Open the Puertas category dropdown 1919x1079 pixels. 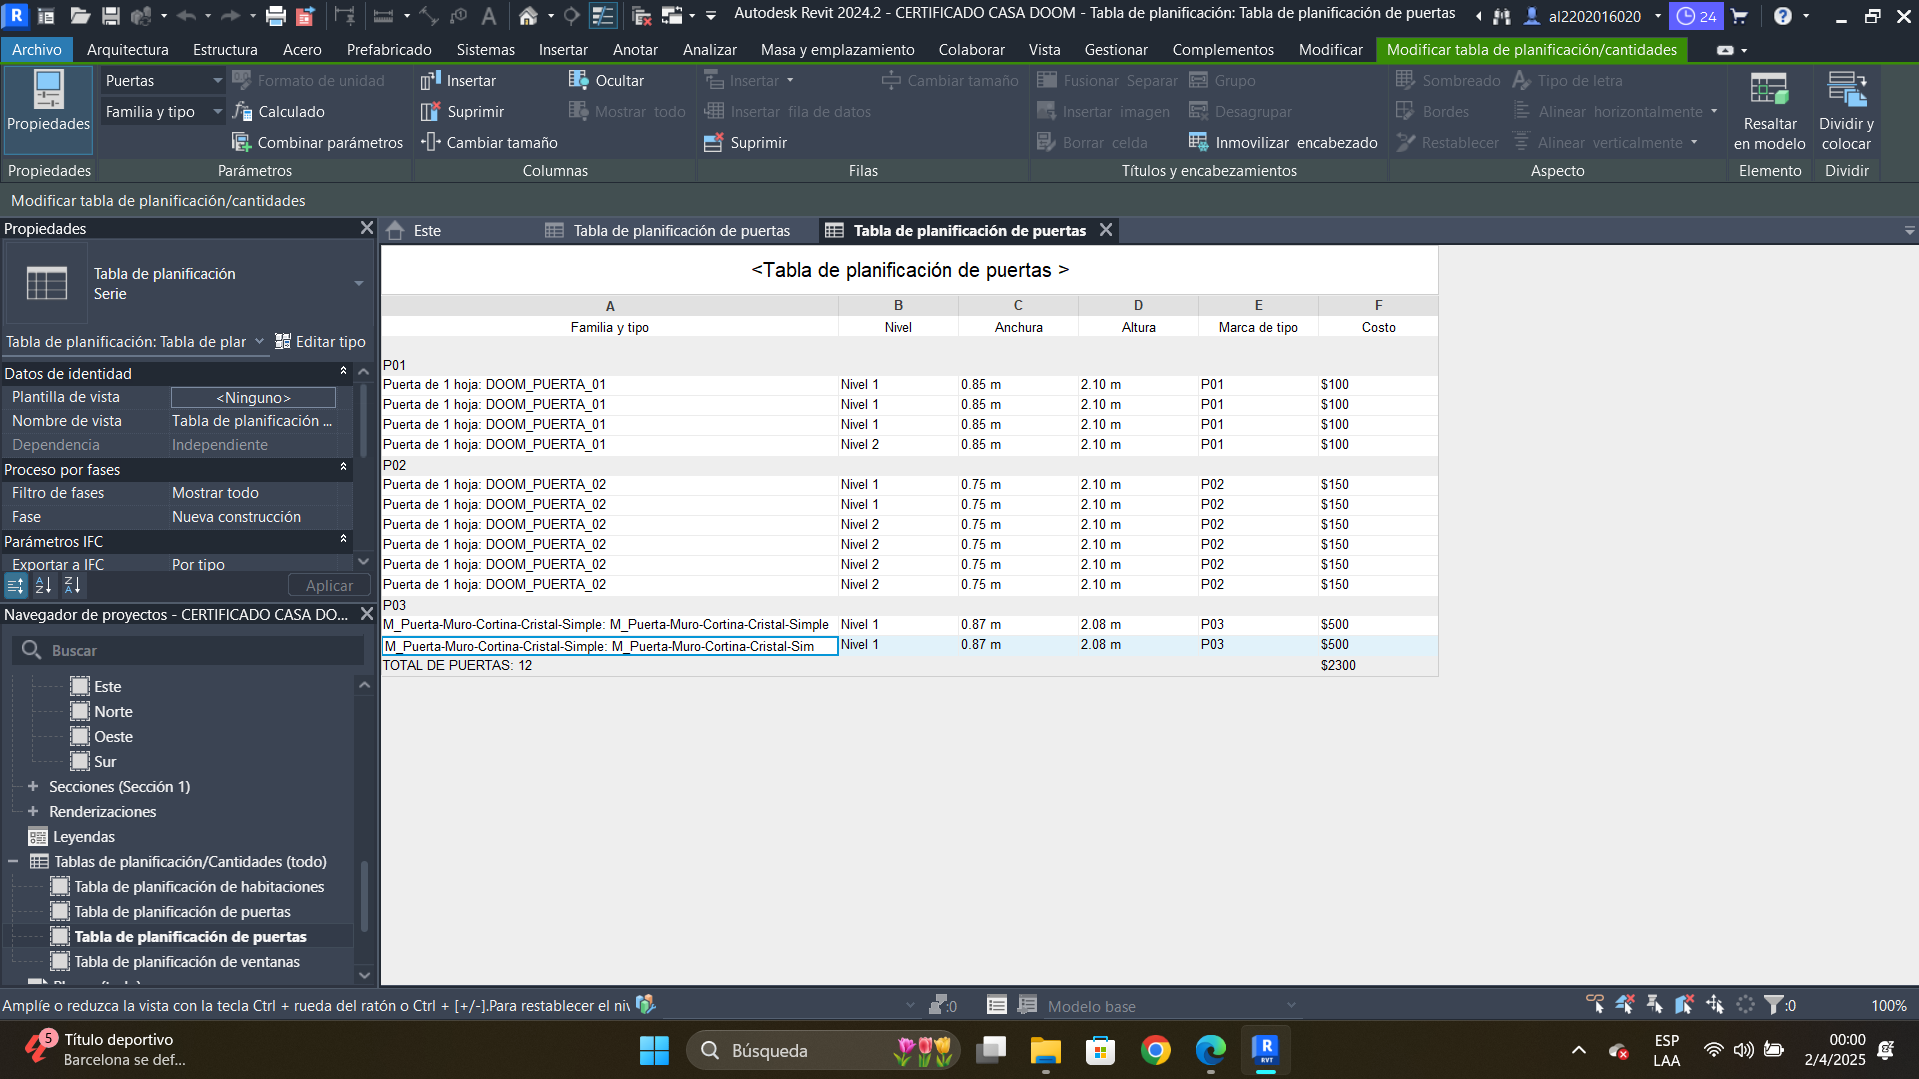click(x=162, y=81)
